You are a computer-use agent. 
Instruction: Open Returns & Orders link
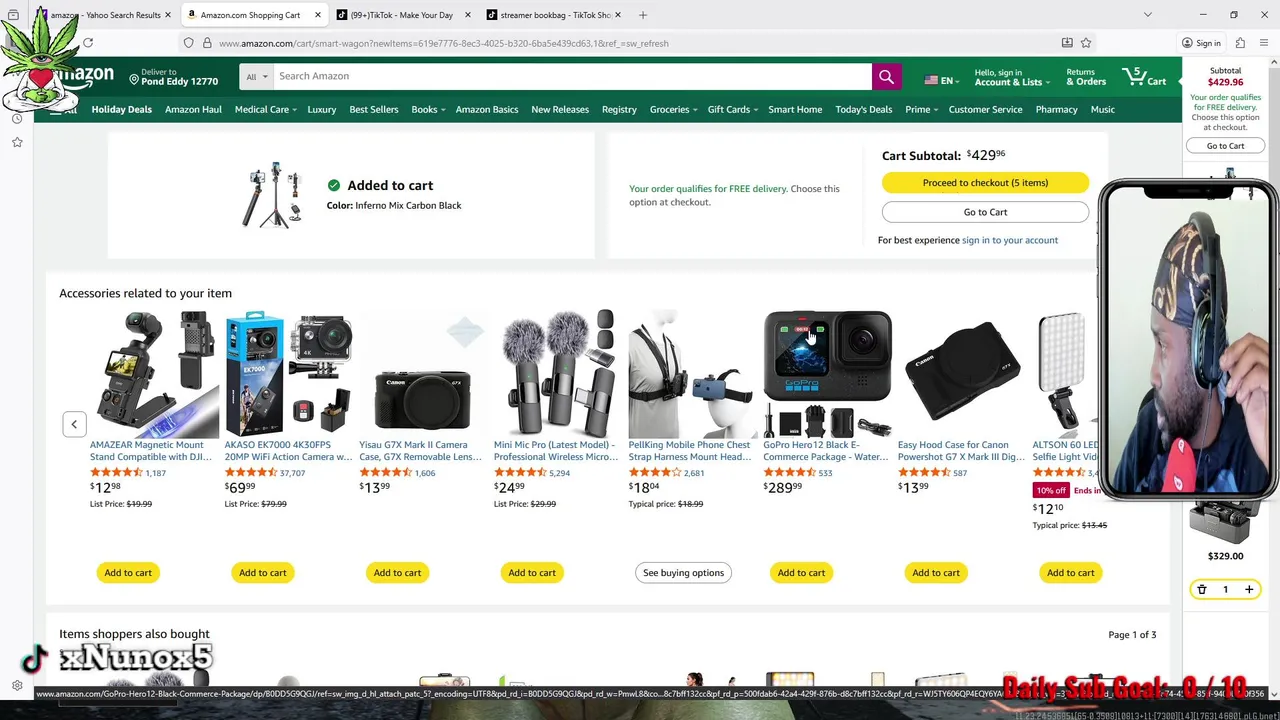[1086, 77]
